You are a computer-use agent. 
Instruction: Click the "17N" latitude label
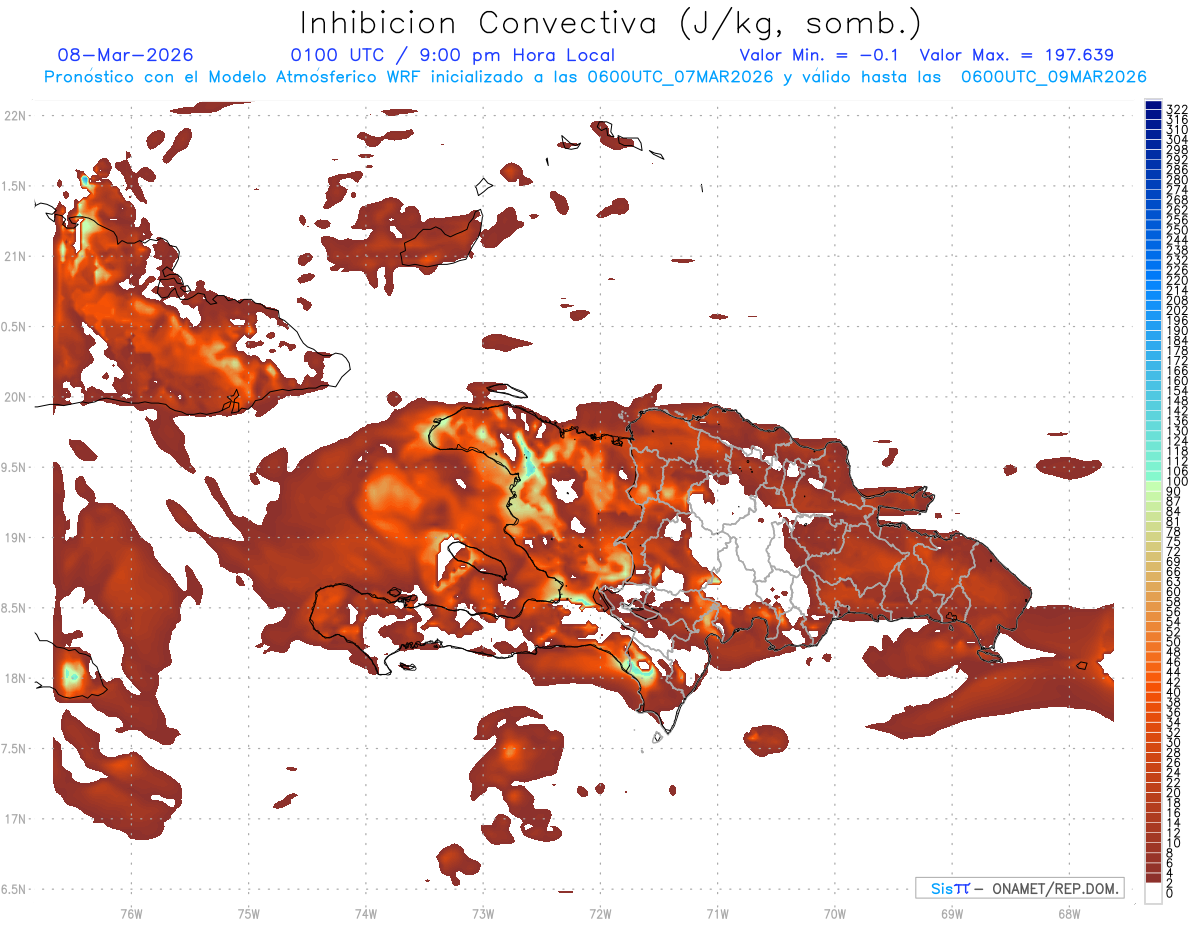click(15, 819)
